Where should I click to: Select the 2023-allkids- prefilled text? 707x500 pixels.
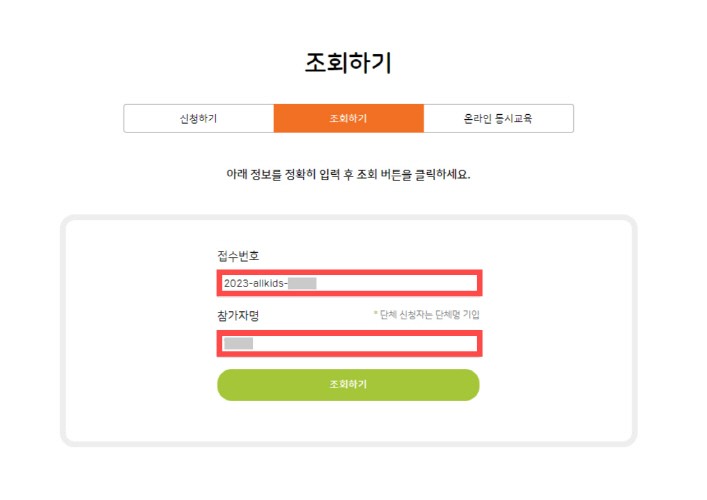(256, 283)
